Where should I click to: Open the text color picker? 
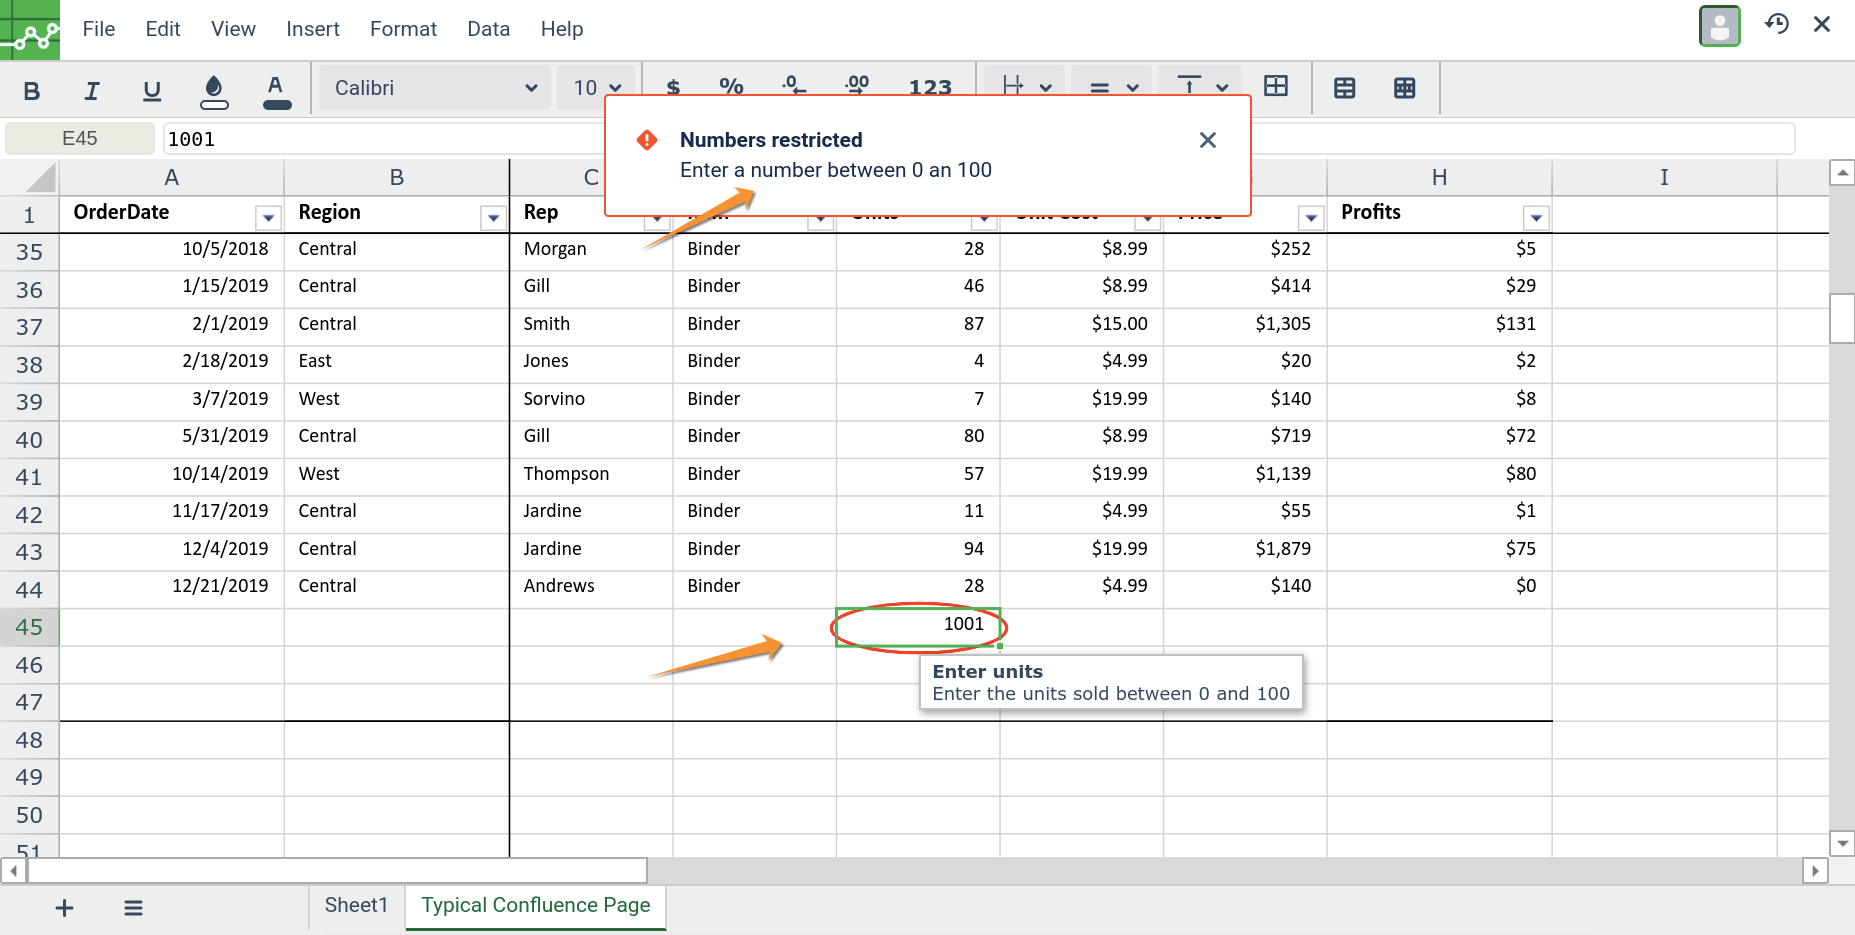point(276,91)
